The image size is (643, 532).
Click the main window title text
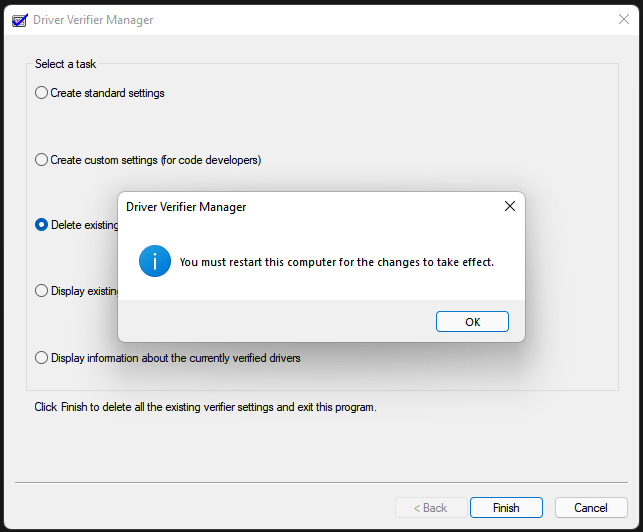pos(93,20)
